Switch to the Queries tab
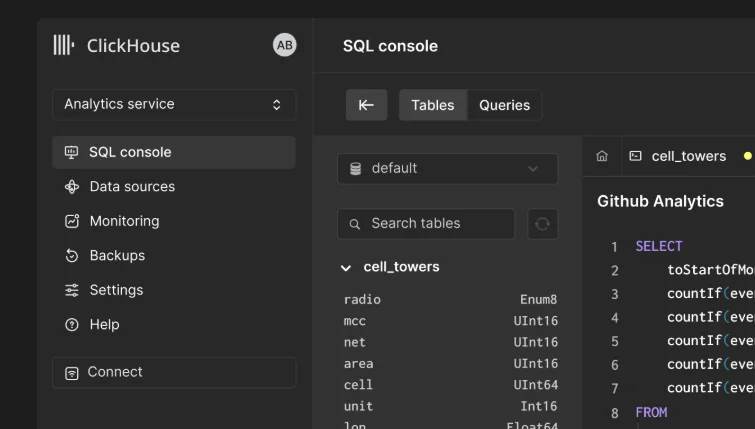 pos(504,105)
